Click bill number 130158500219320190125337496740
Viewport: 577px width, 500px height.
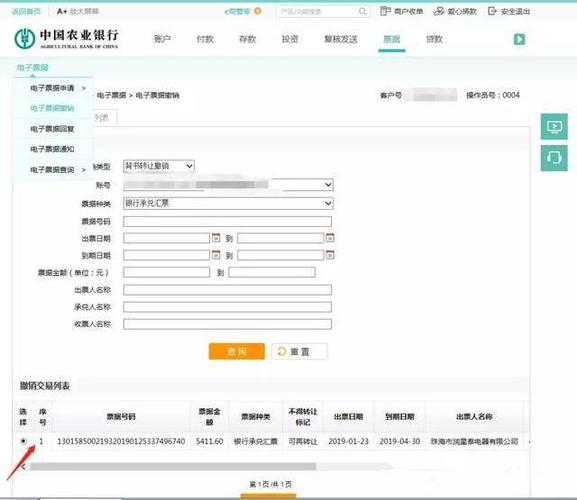click(121, 441)
